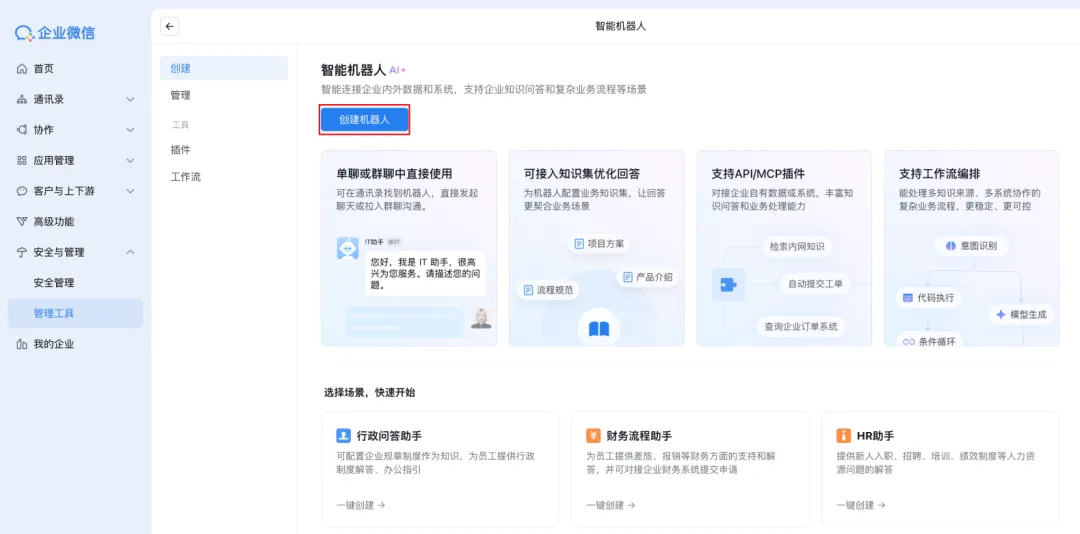Click the 智能机器人 page title
1080x534 pixels.
pyautogui.click(x=621, y=26)
